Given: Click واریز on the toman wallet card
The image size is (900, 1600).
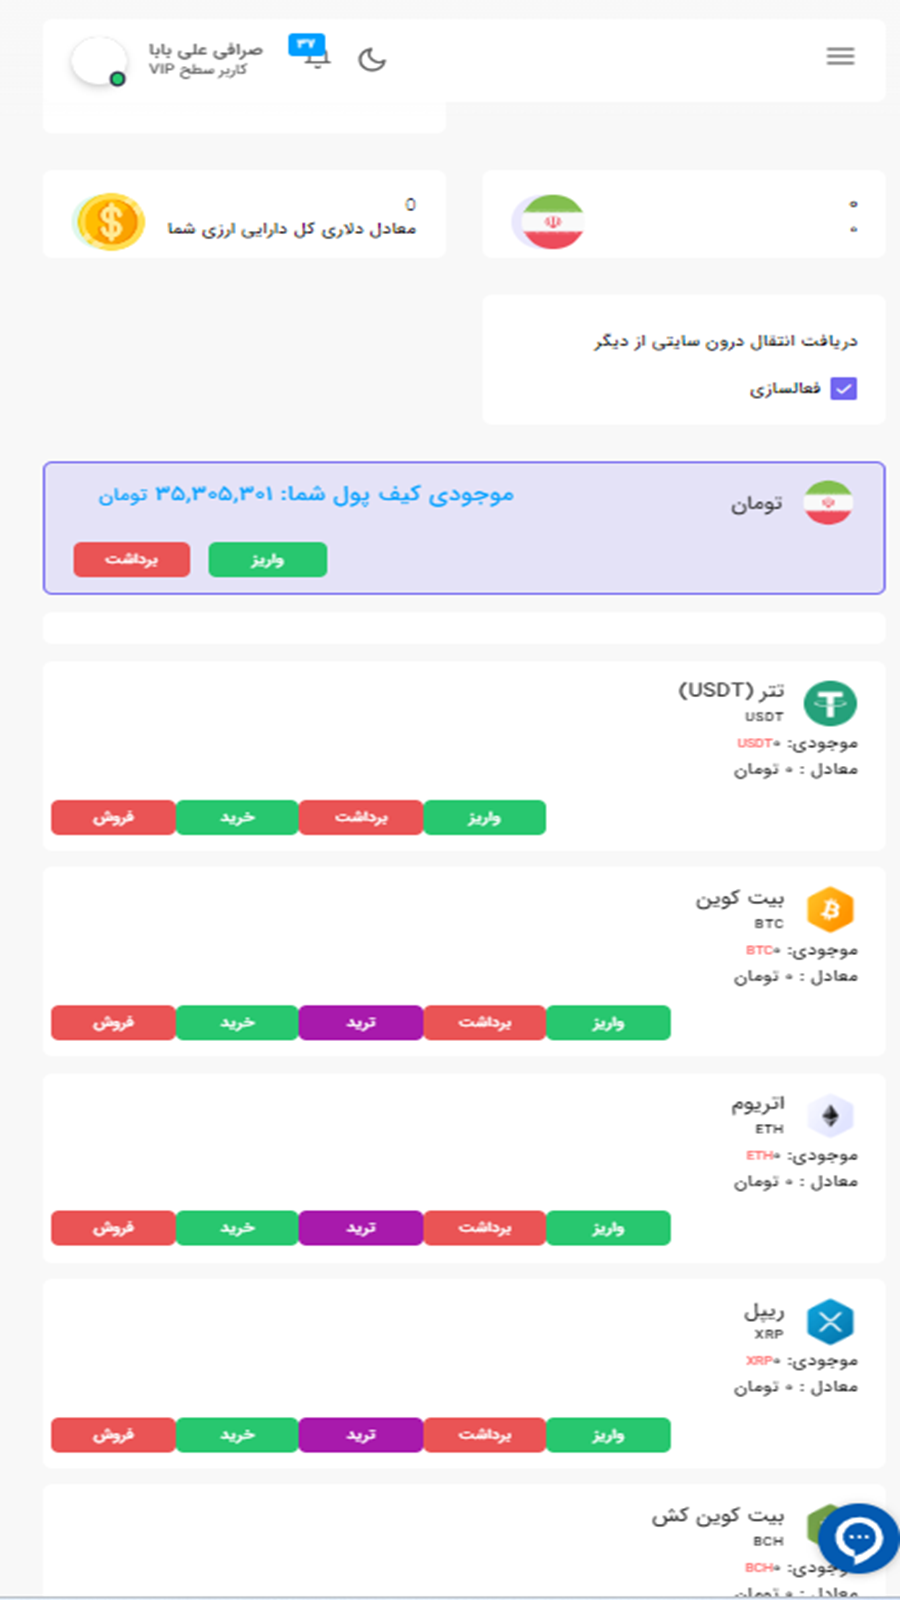Looking at the screenshot, I should tap(267, 560).
